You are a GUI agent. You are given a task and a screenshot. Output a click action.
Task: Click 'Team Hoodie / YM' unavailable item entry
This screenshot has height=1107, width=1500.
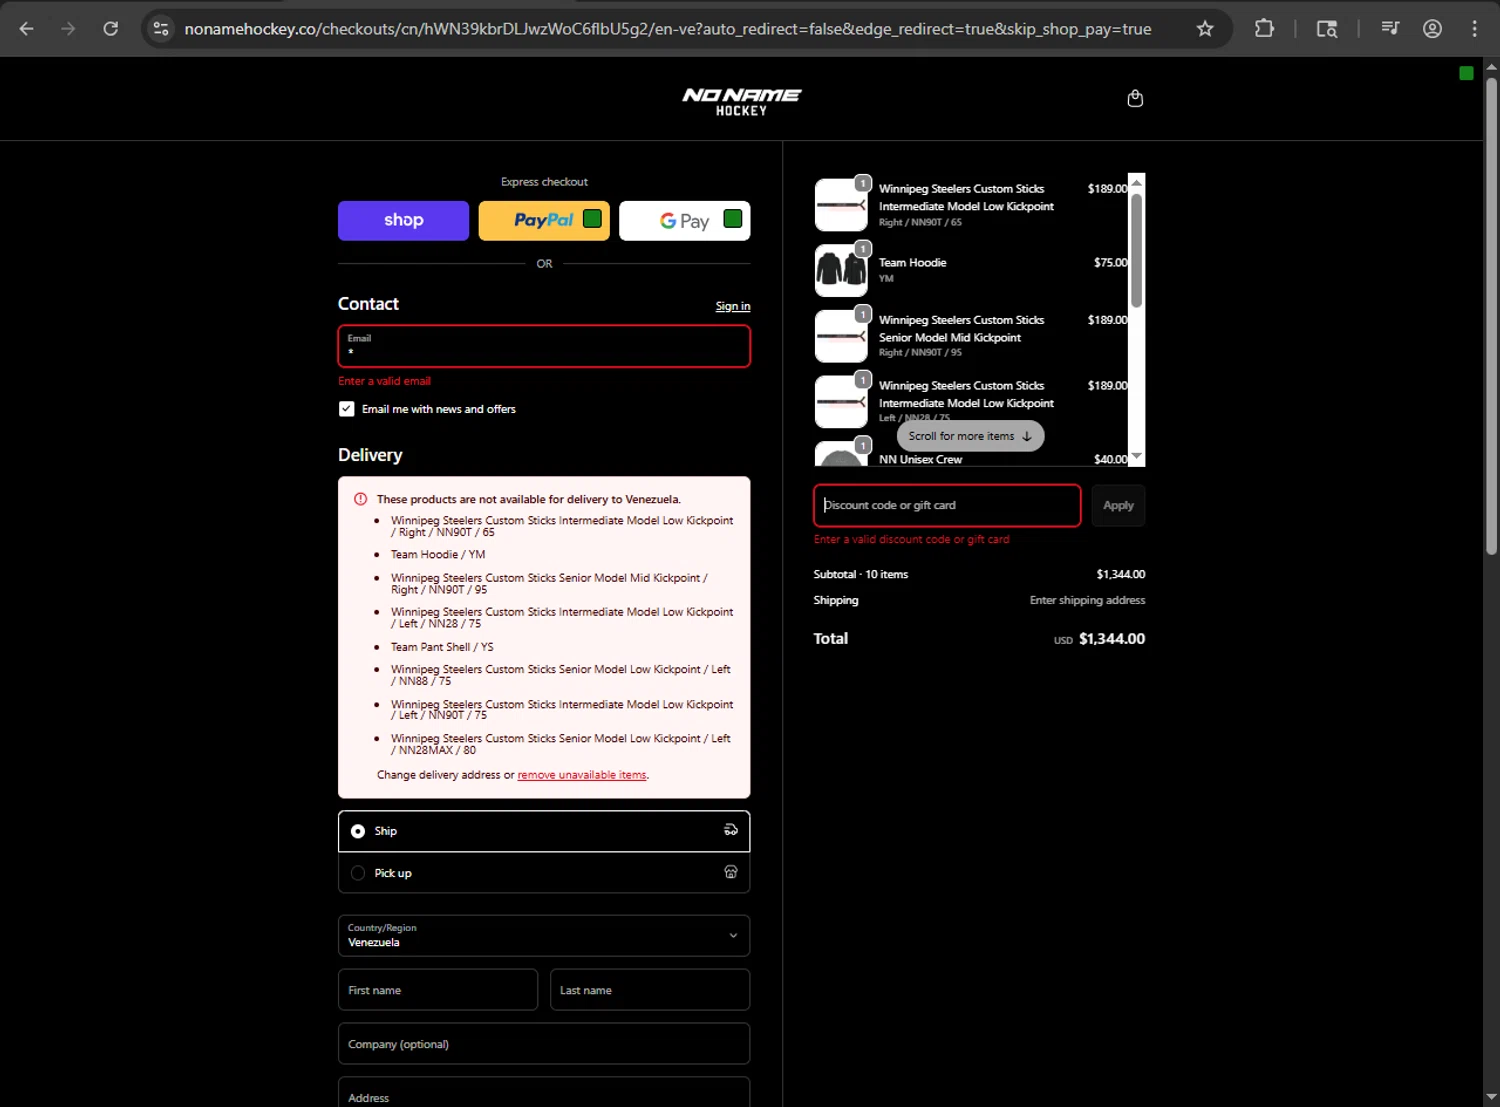(x=438, y=554)
